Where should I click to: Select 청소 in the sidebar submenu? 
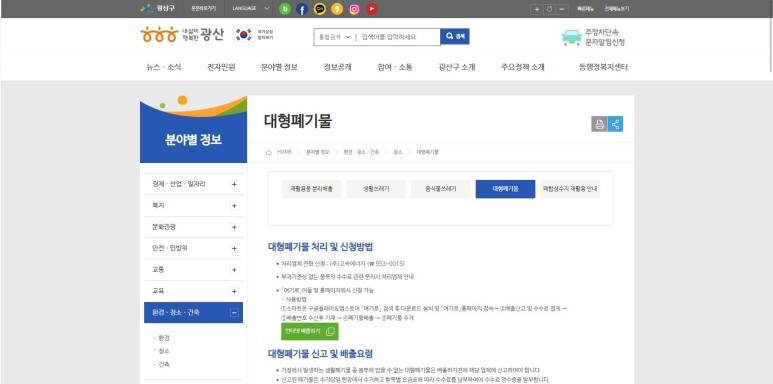(x=164, y=351)
